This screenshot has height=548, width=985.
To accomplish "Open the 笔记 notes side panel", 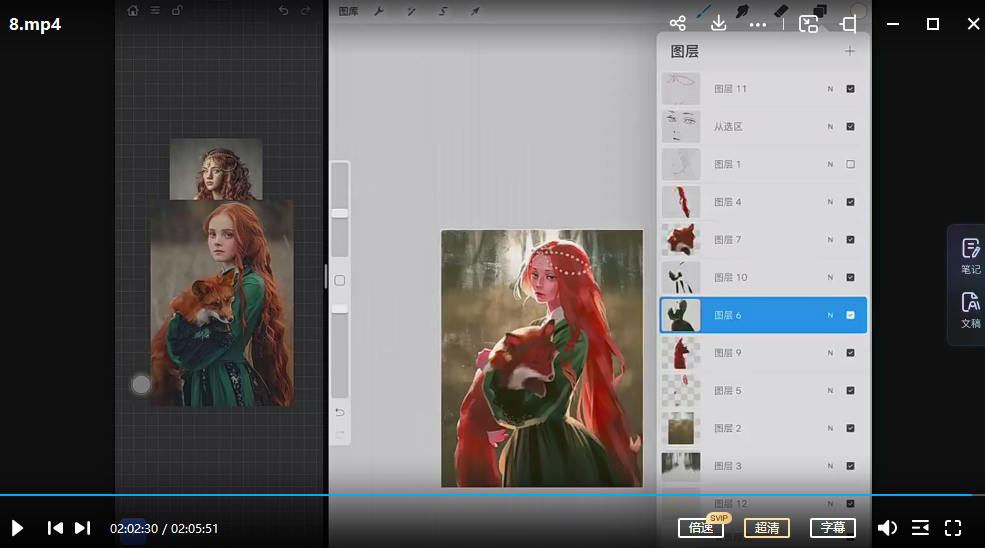I will 970,256.
